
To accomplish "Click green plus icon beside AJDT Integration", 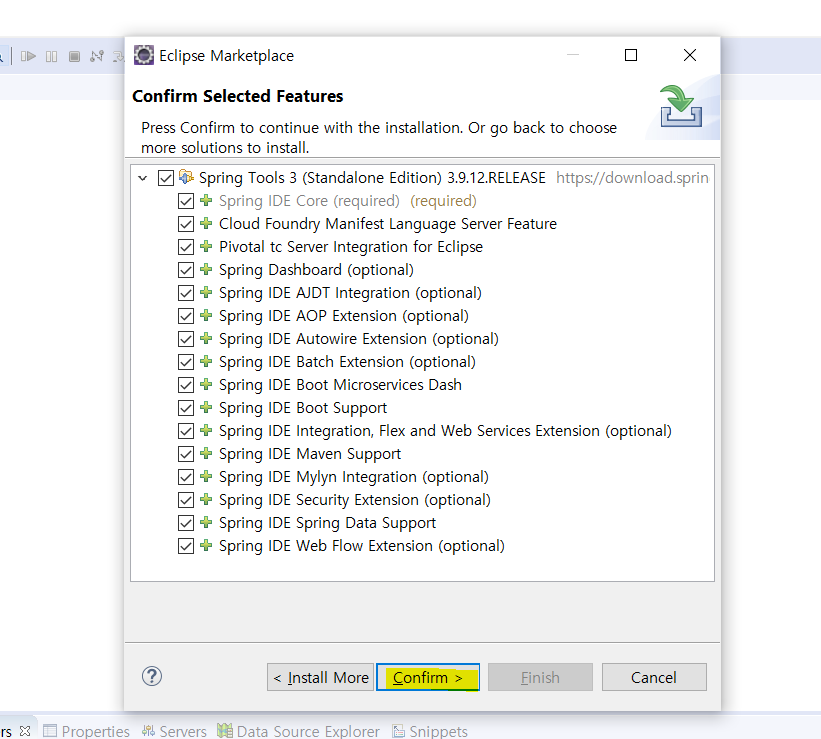I will [x=206, y=292].
